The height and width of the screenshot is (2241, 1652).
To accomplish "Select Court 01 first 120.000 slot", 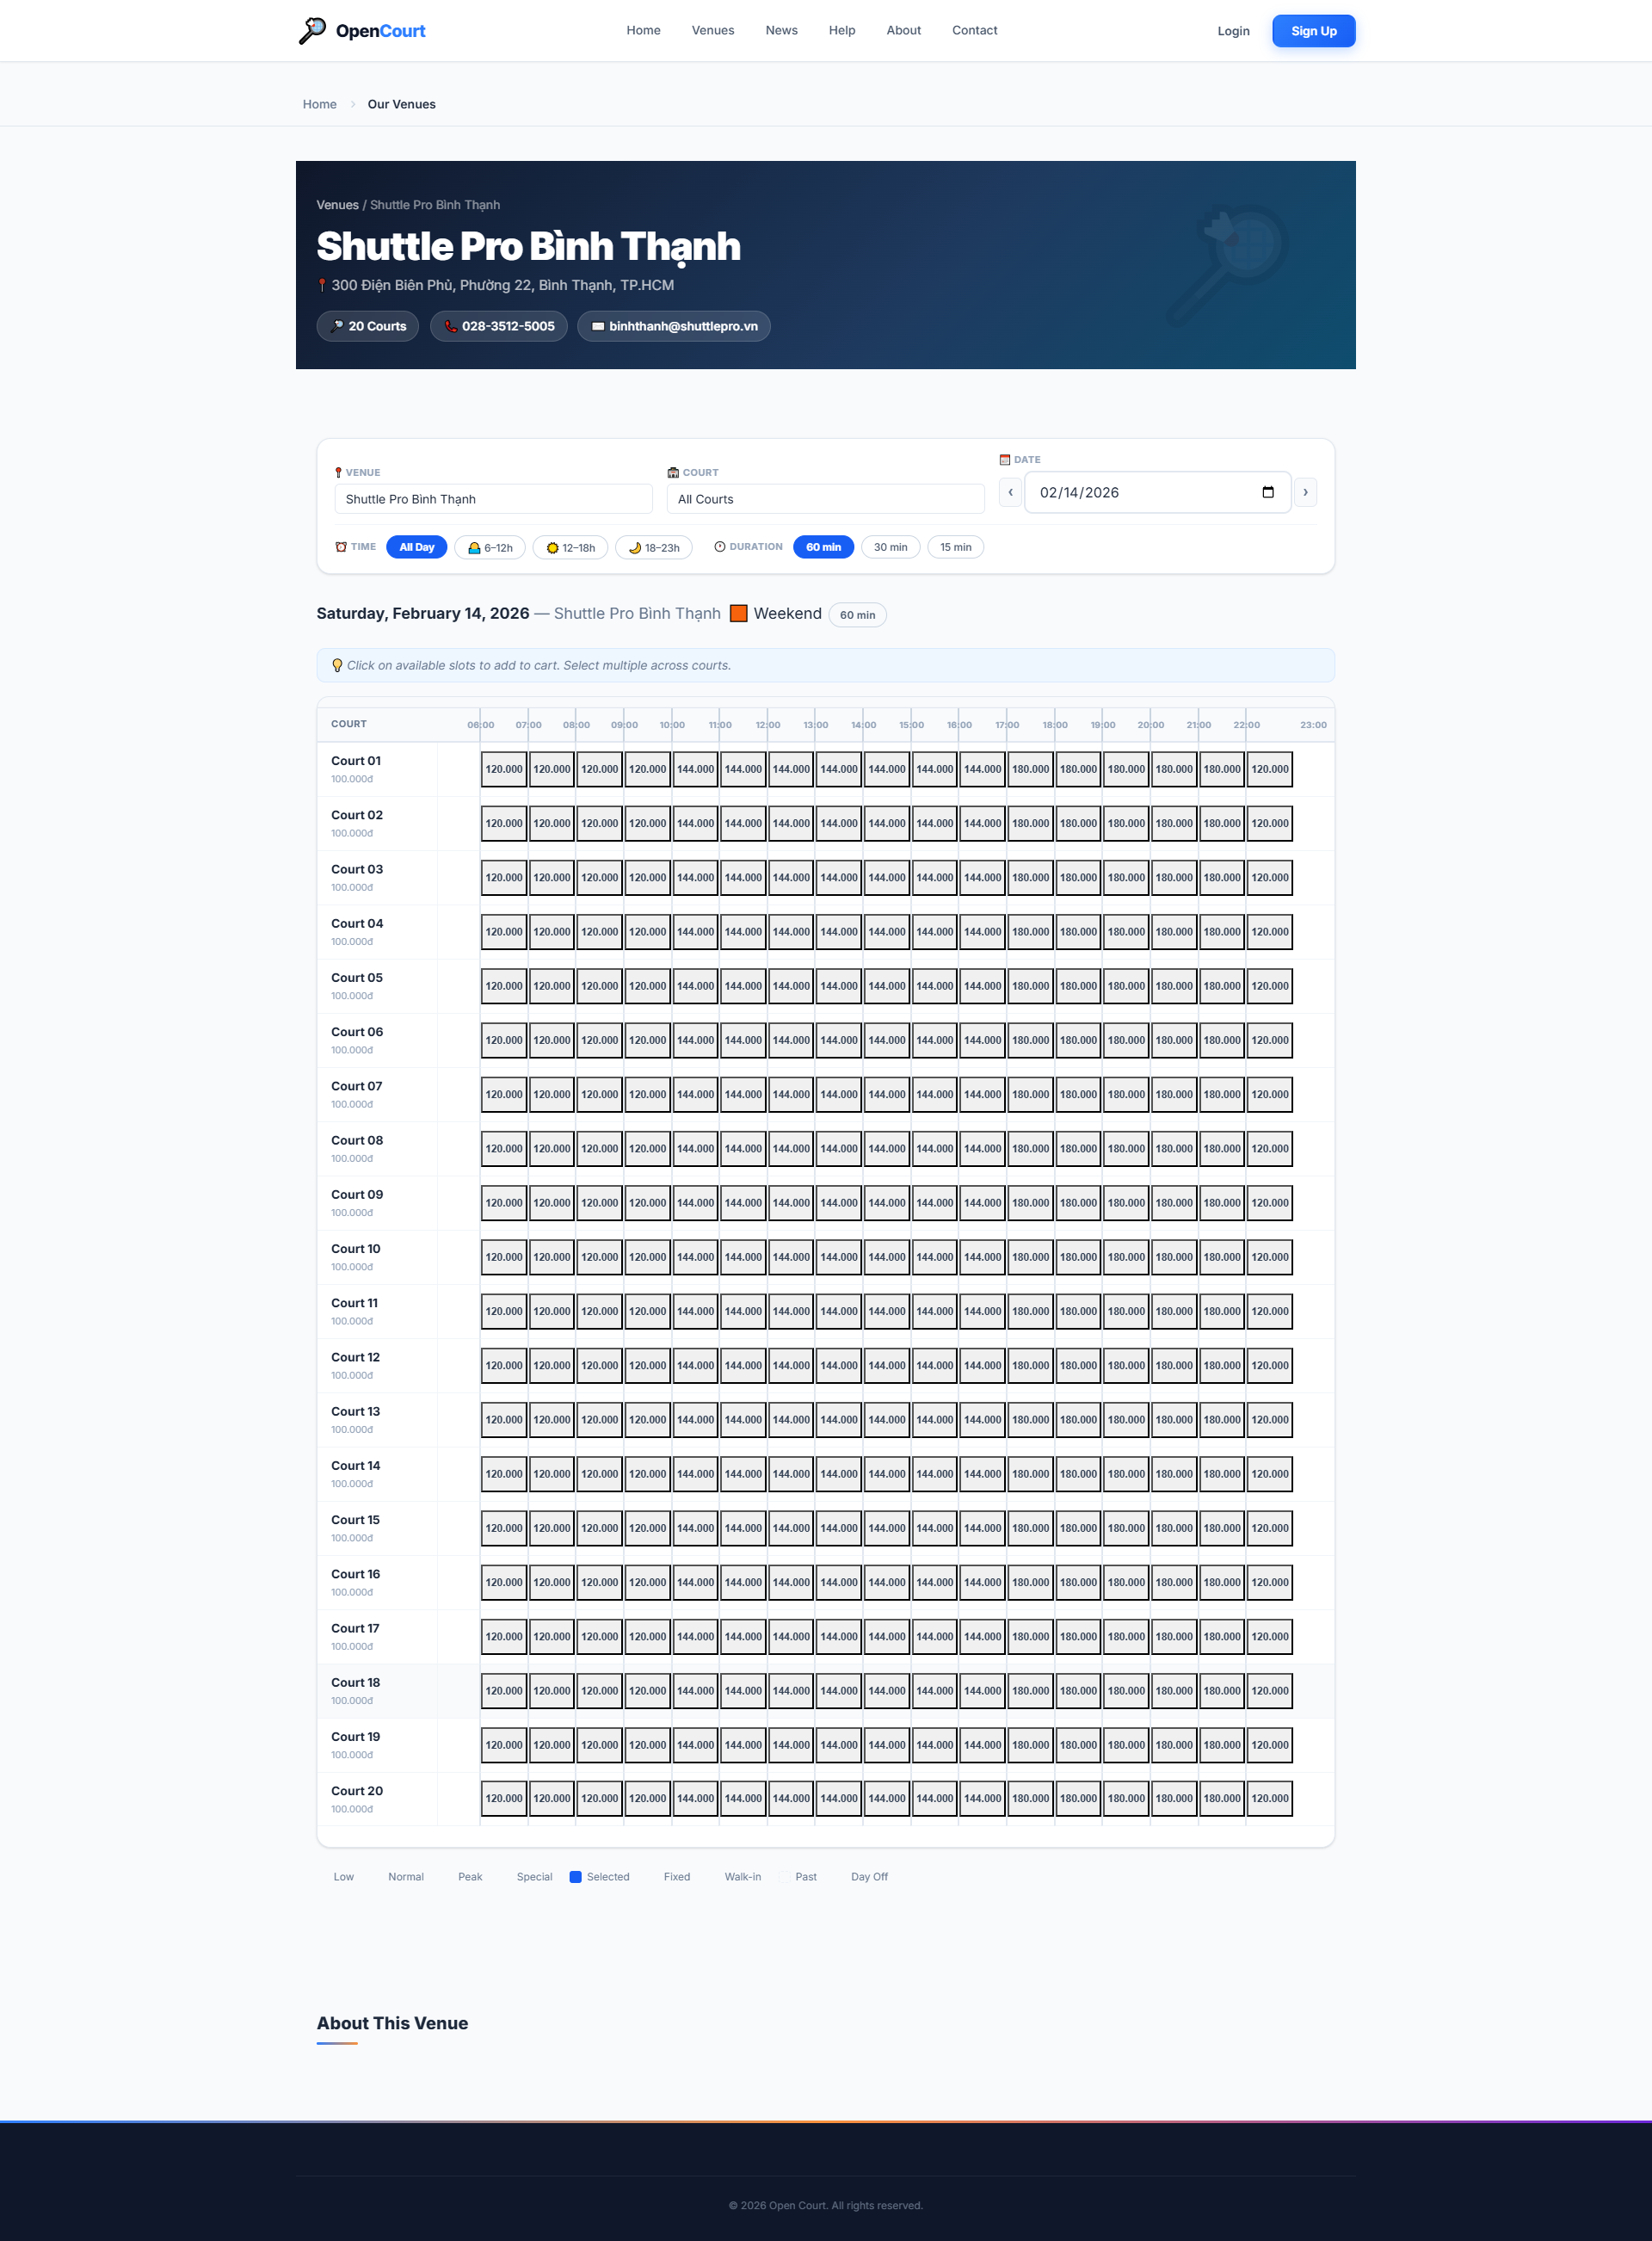I will click(503, 769).
